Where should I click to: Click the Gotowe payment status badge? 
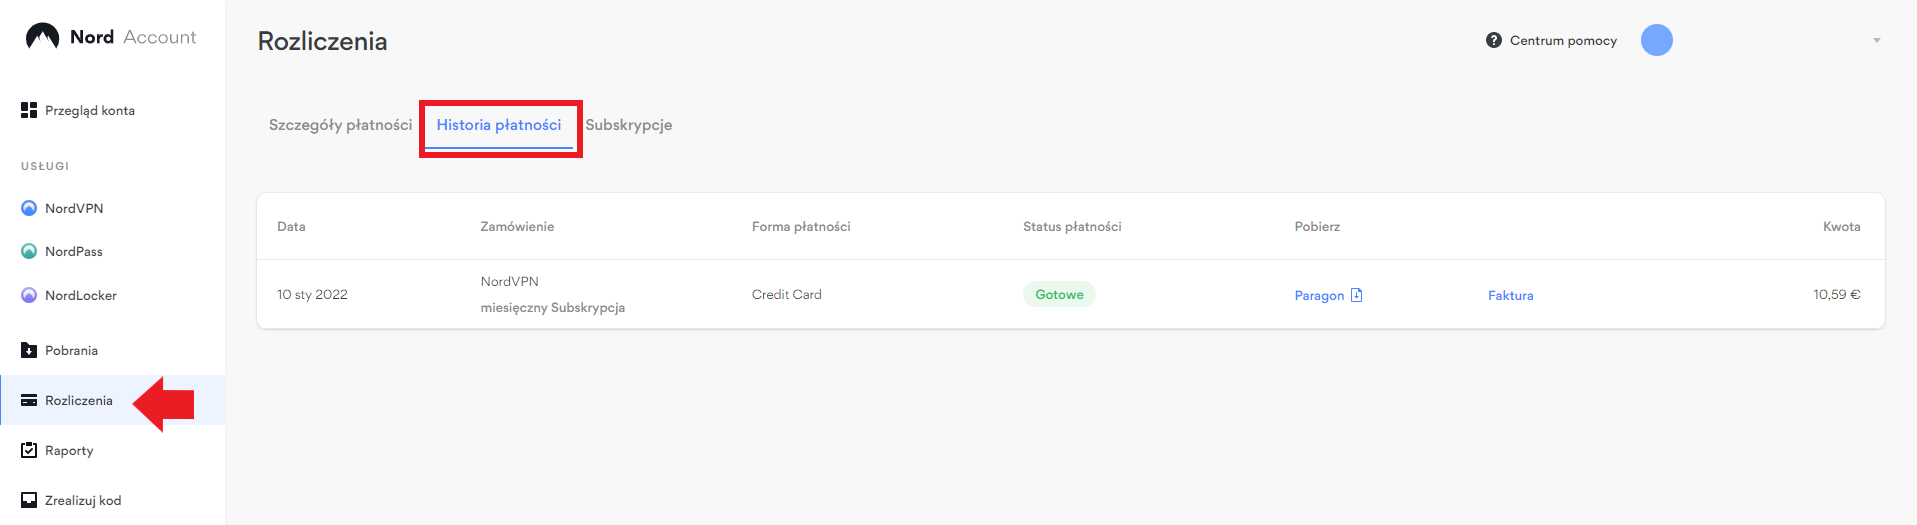[x=1059, y=294]
